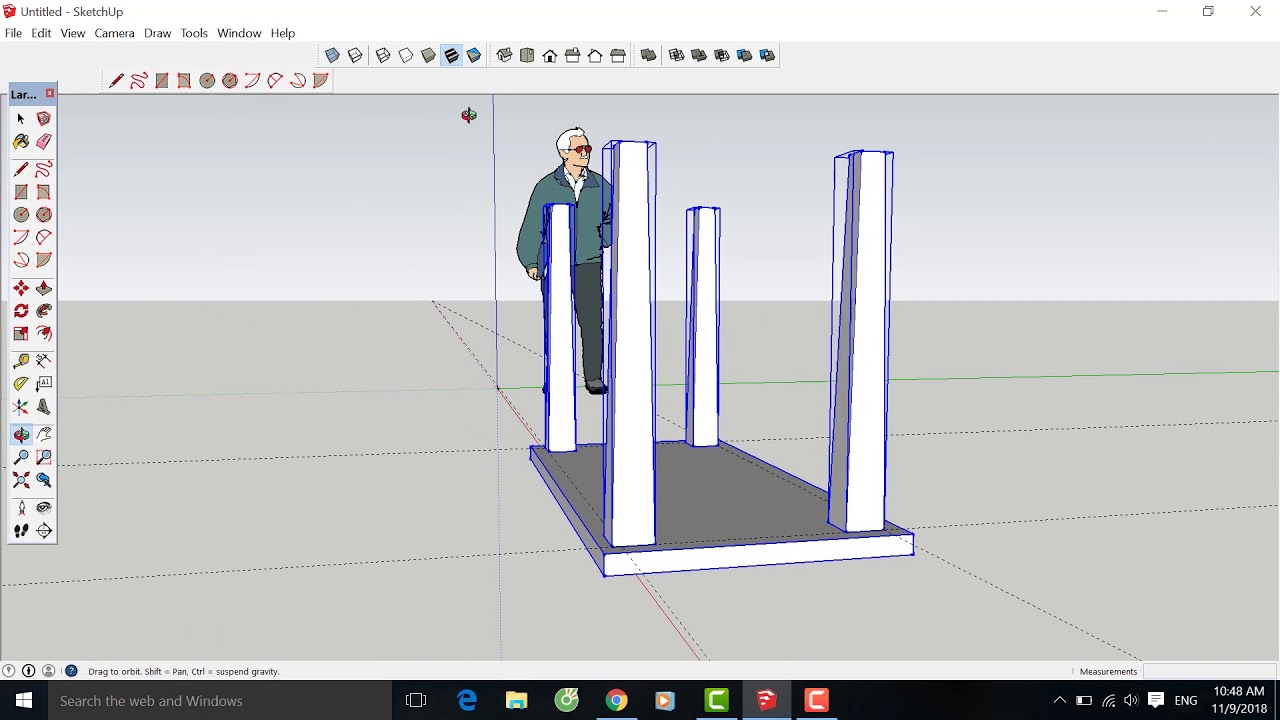Screen dimensions: 1280x720
Task: Choose Freehand tool in Large Tool Set
Action: pyautogui.click(x=44, y=170)
